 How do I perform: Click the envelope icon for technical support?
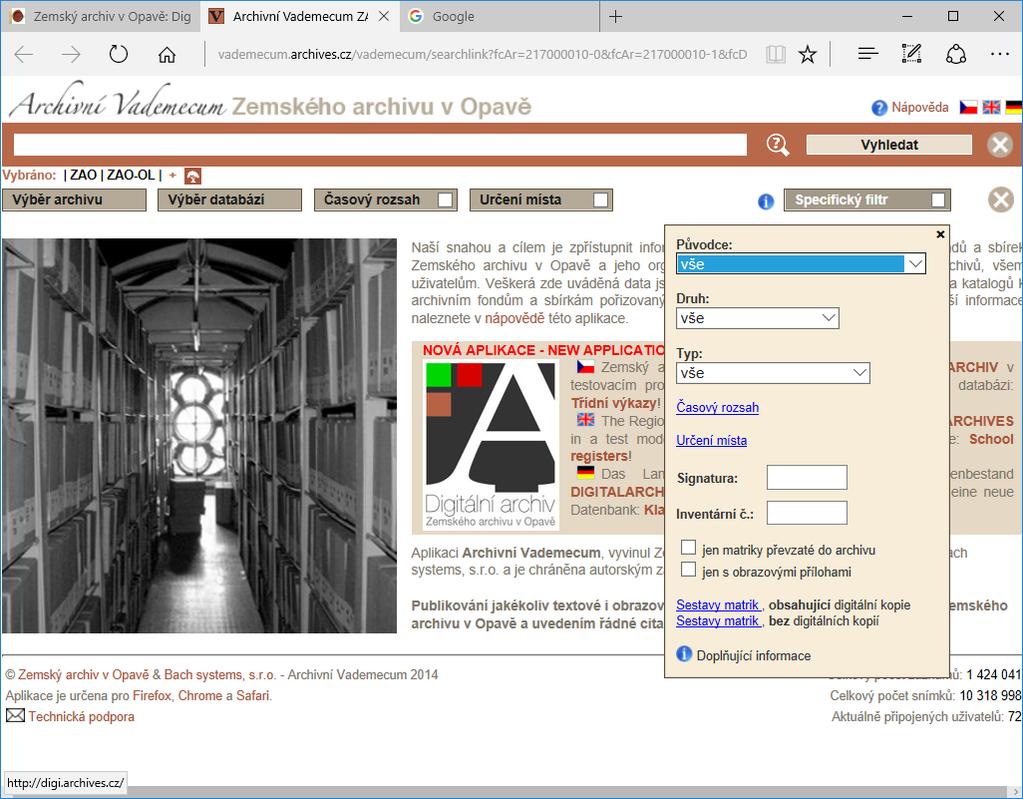(15, 716)
